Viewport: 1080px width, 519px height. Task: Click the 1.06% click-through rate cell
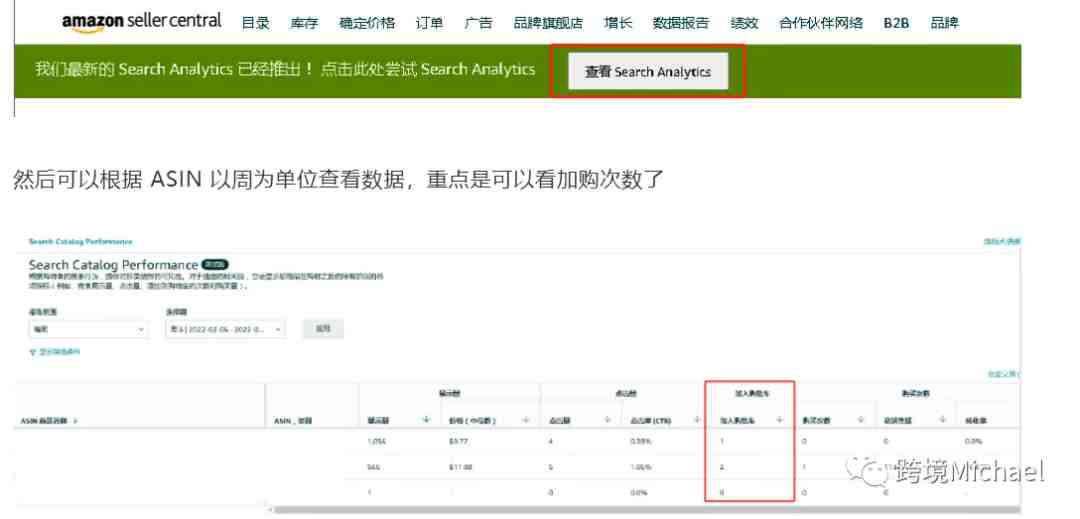(x=641, y=467)
